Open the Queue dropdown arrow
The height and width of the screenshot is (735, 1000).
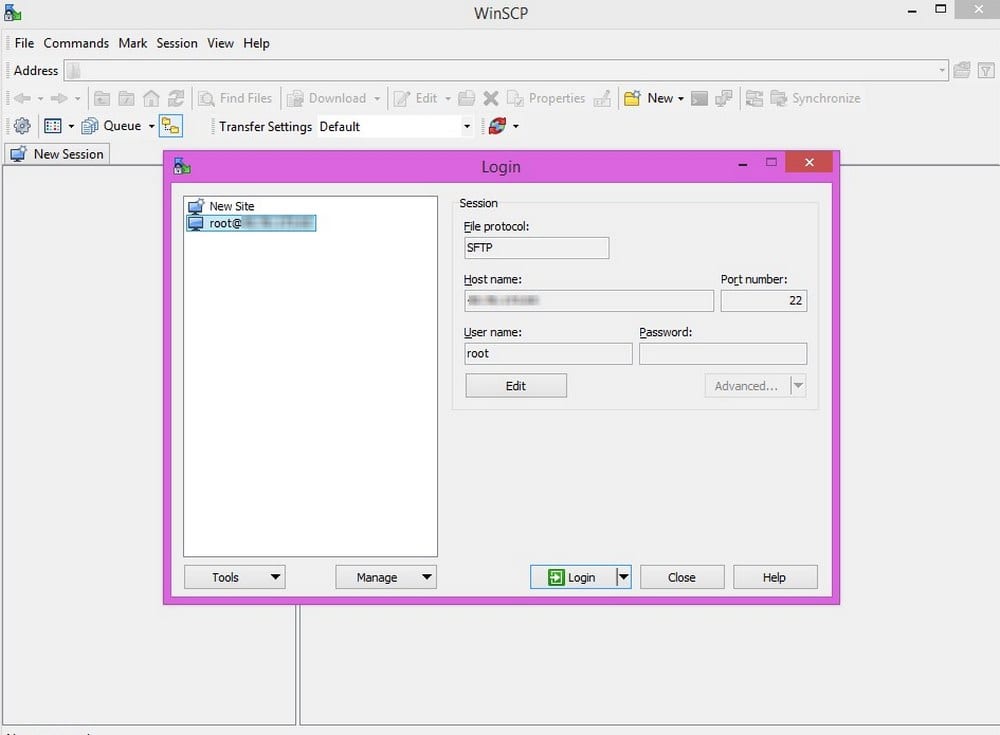(x=151, y=126)
